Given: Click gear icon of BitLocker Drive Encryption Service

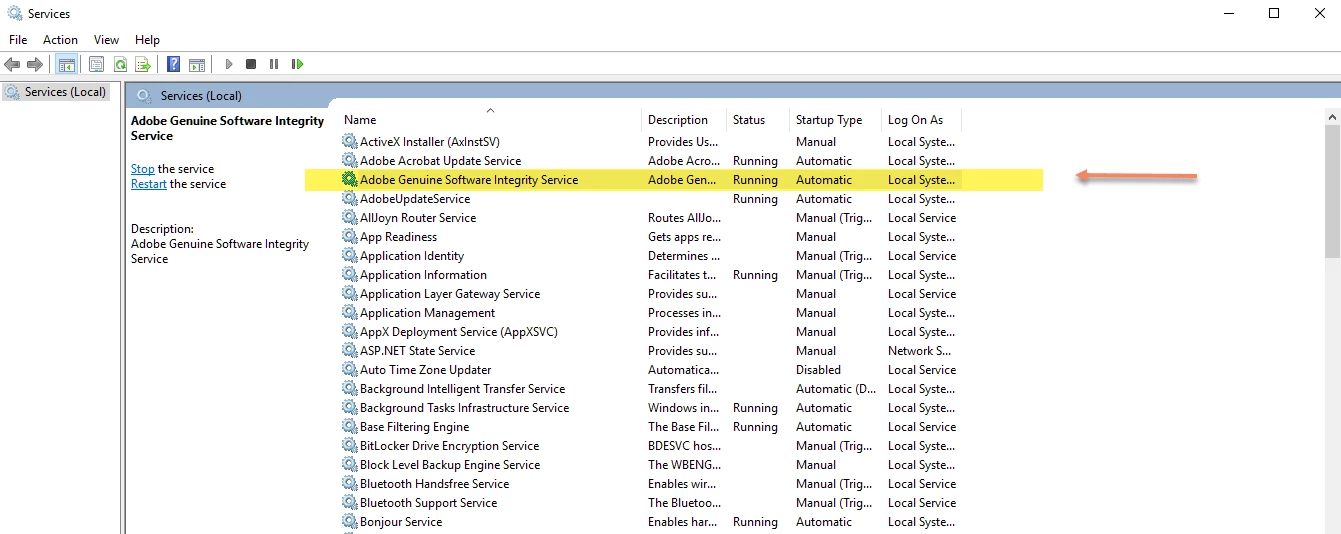Looking at the screenshot, I should (350, 446).
